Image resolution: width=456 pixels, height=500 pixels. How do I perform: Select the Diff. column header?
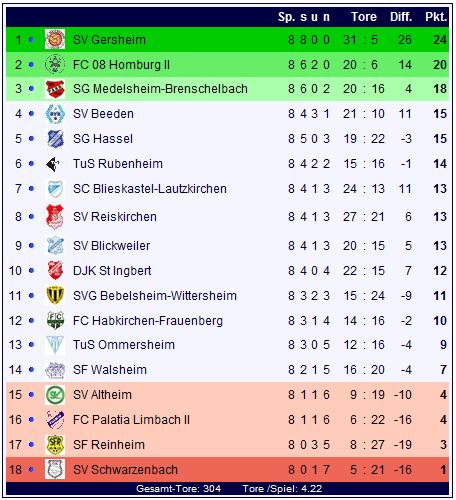tap(401, 17)
